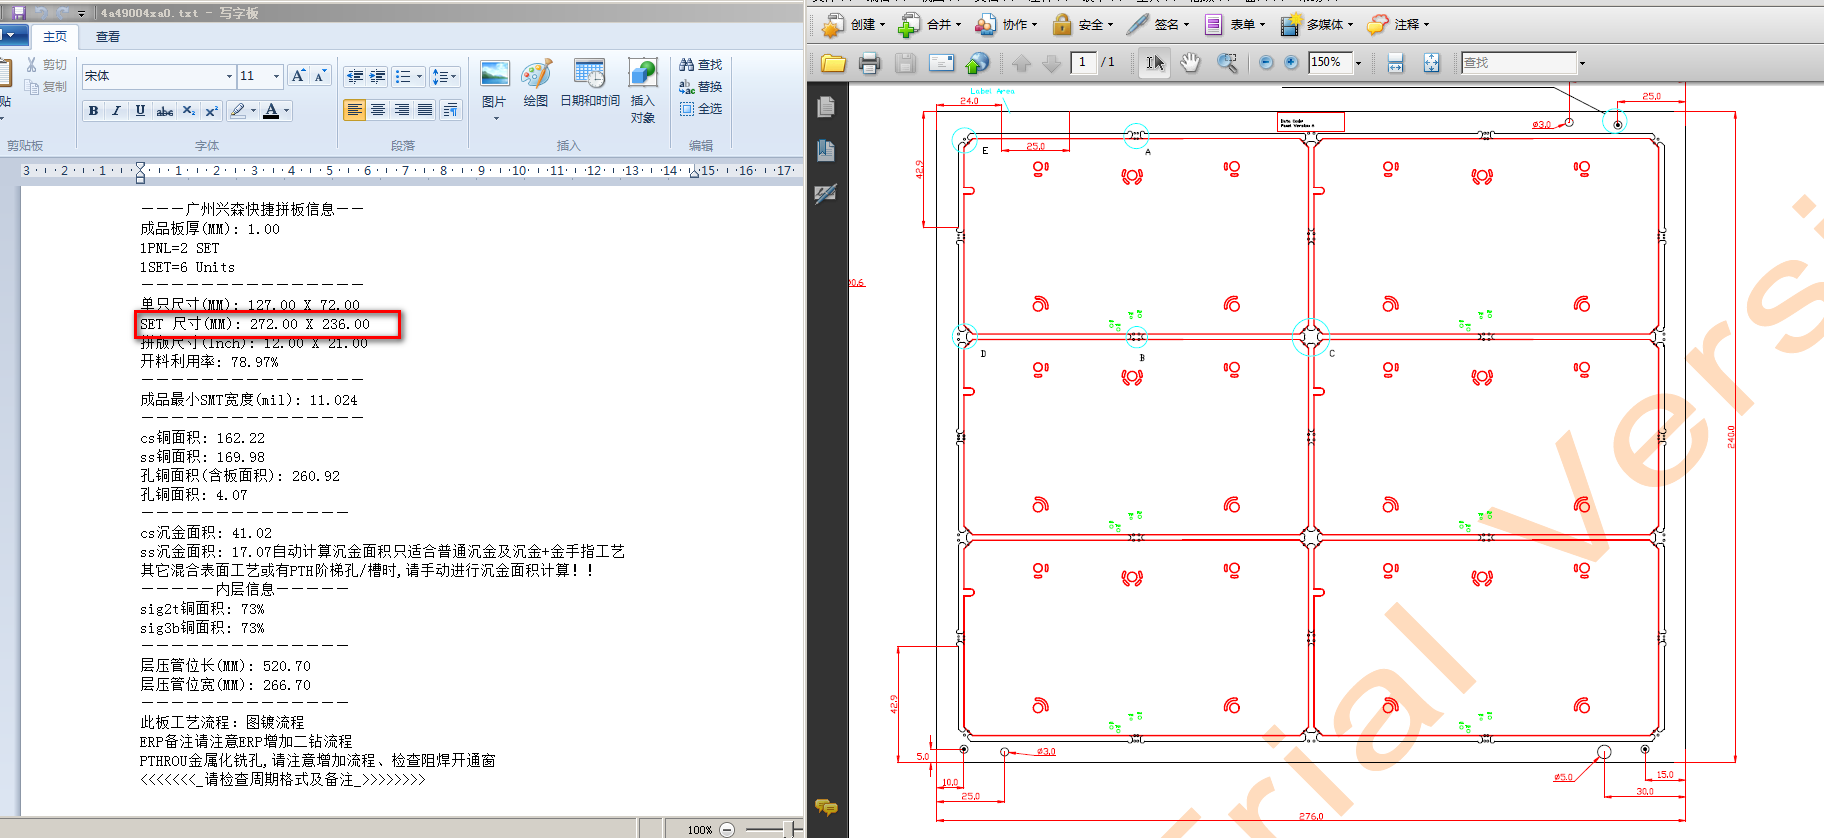
Task: Open the 创建 menu in the PDF viewer
Action: [x=853, y=25]
